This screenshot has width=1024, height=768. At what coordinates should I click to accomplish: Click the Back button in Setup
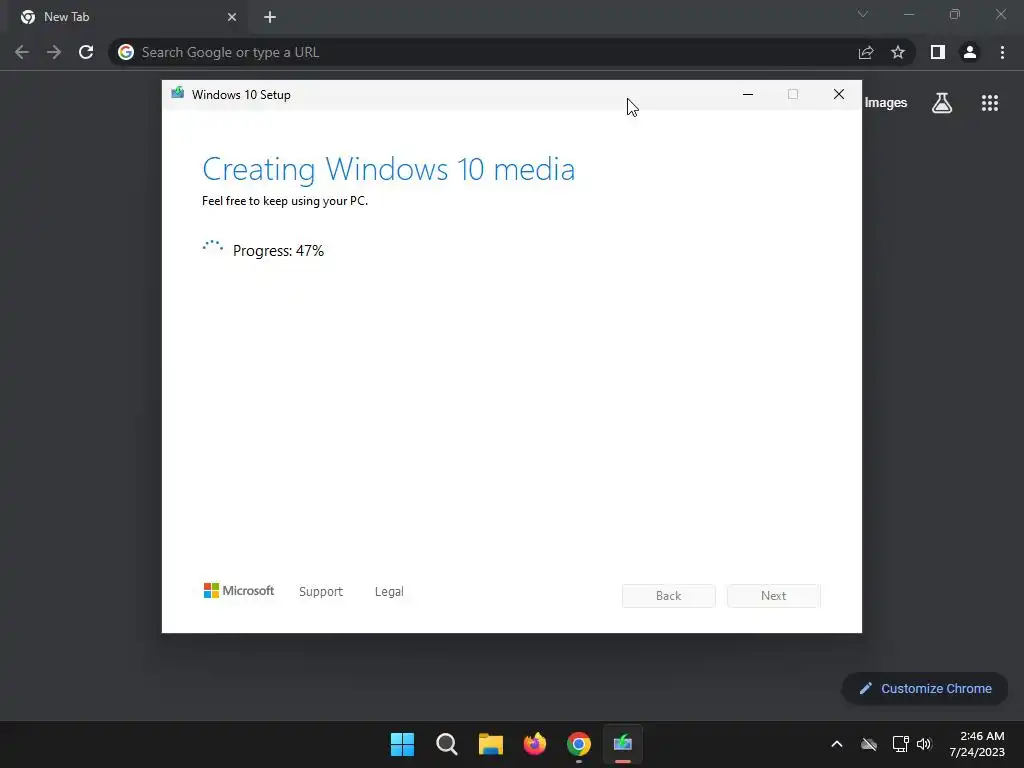point(669,596)
